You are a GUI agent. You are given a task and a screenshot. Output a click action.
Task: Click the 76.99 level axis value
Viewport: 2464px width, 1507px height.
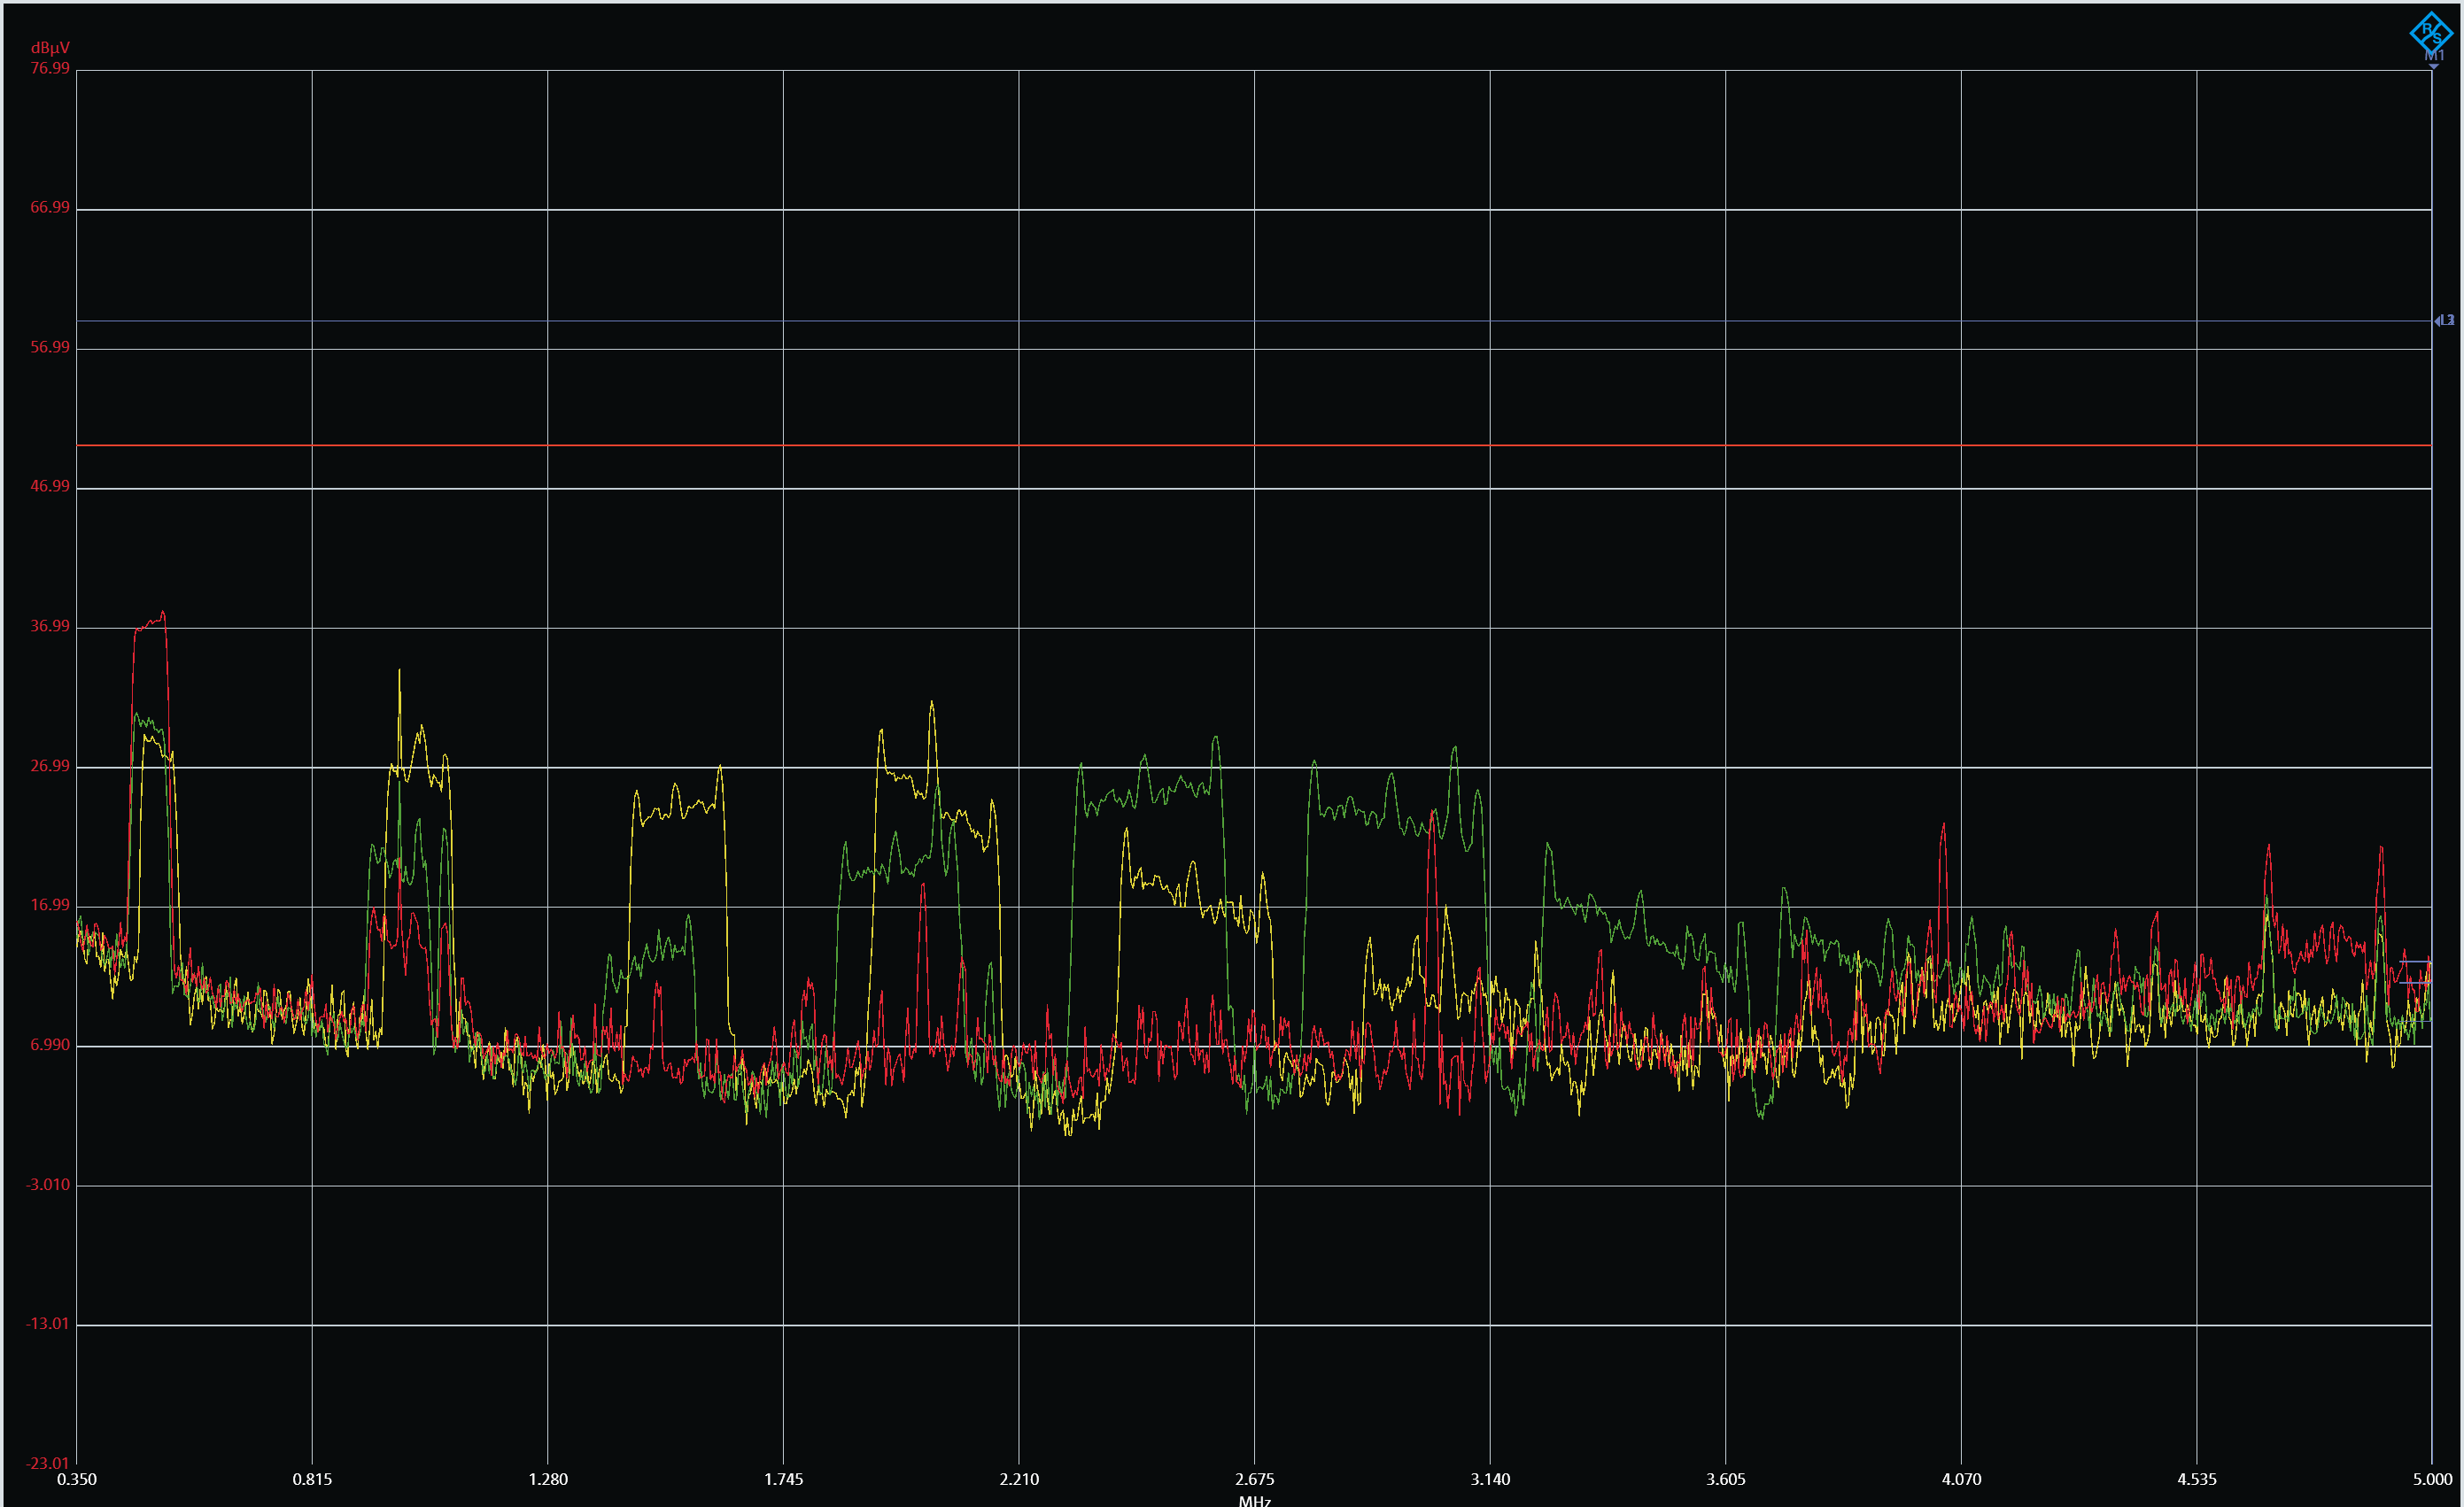[x=50, y=68]
